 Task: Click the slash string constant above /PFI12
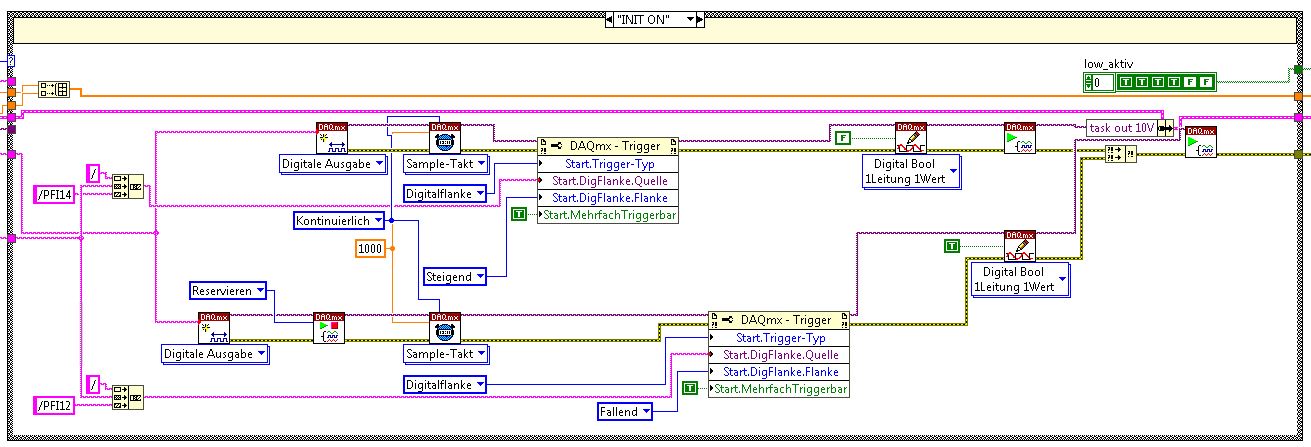(x=93, y=384)
